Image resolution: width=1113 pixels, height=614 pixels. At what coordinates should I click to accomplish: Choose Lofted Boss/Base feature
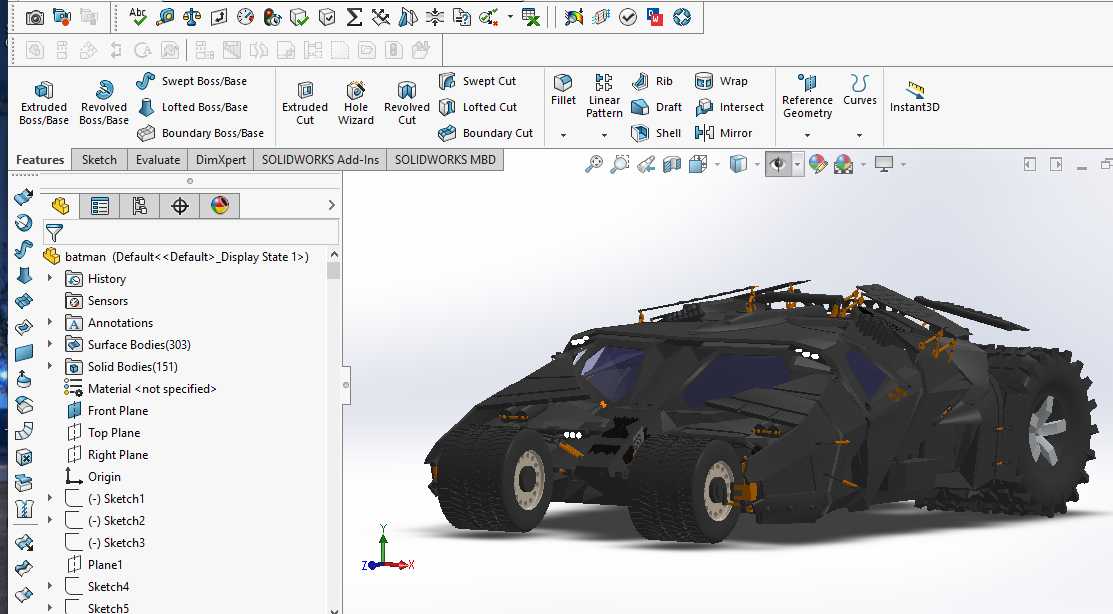(192, 107)
